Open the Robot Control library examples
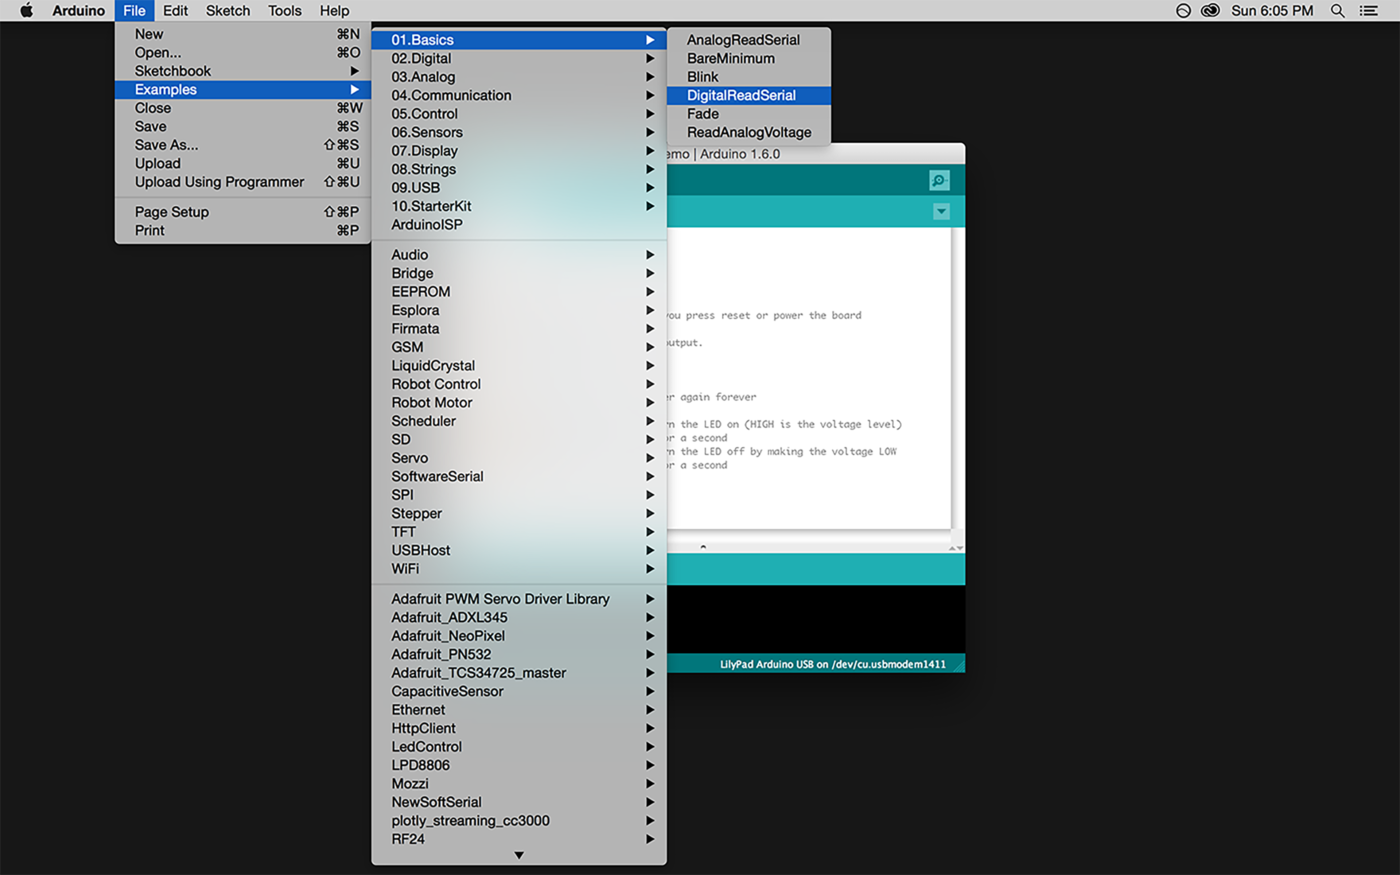Screen dimensions: 1400x875 tap(519, 384)
